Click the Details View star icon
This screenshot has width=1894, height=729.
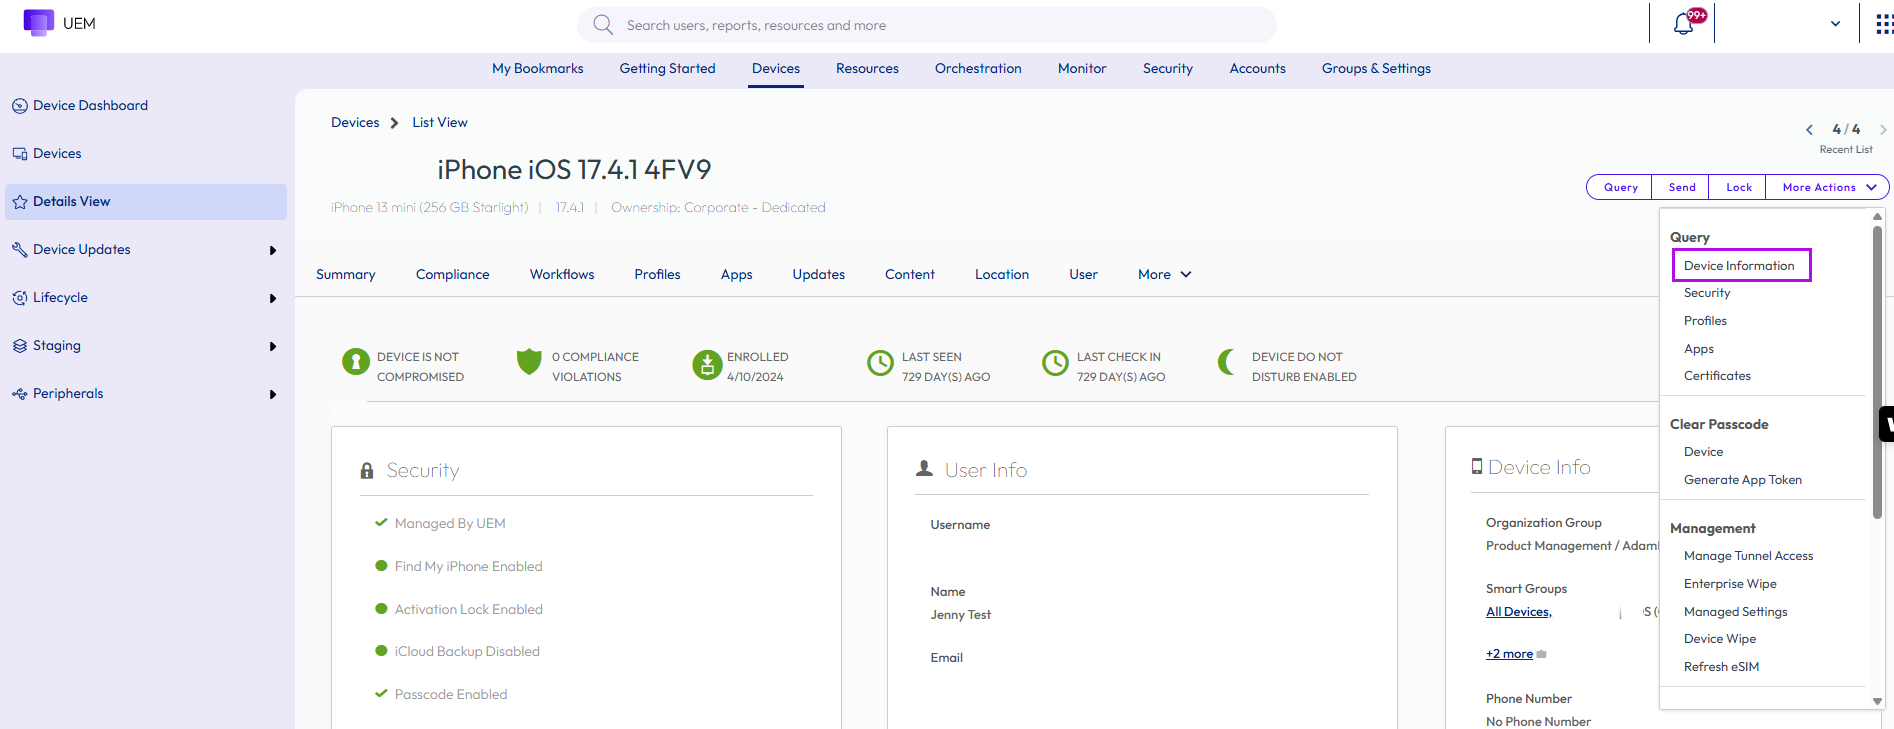click(x=19, y=202)
